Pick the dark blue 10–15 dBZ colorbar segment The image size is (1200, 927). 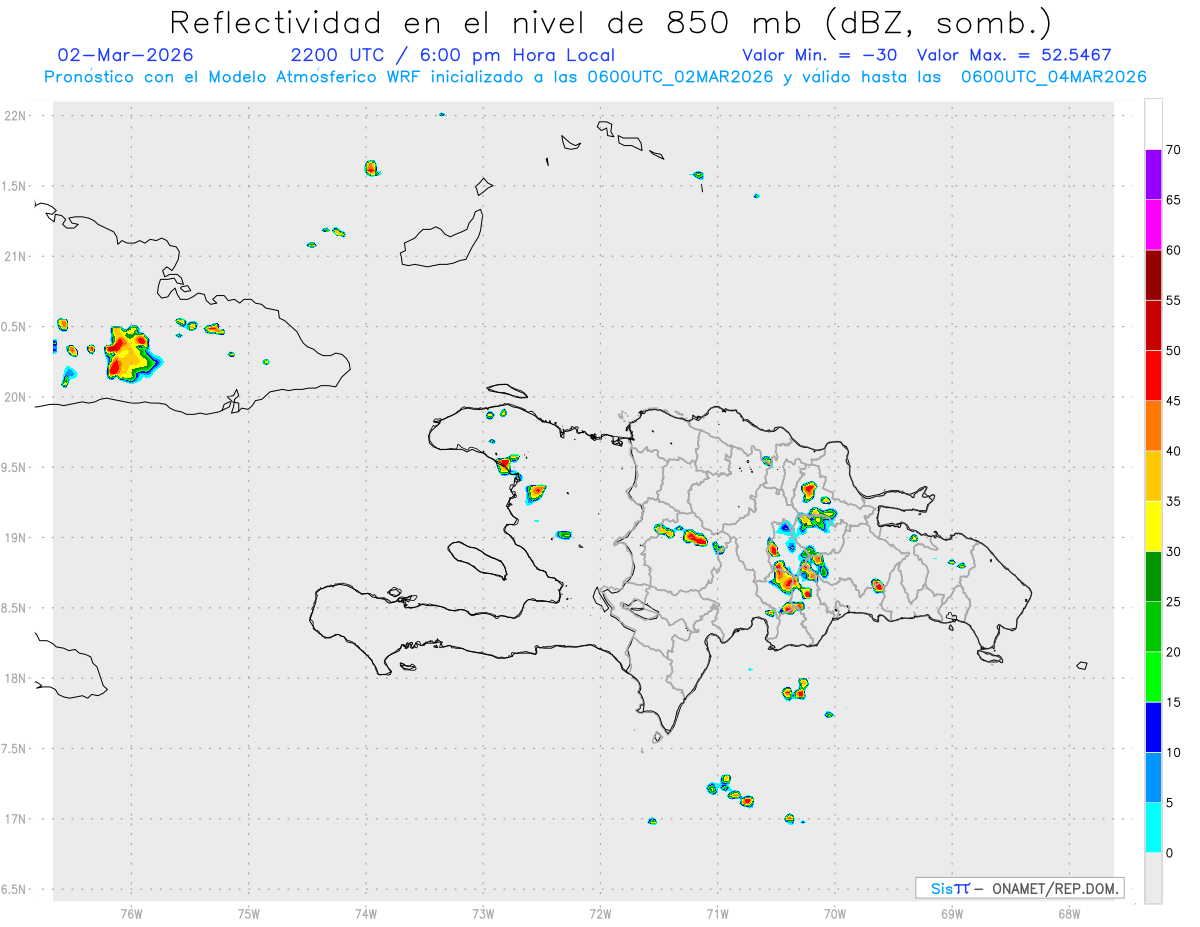point(1153,727)
